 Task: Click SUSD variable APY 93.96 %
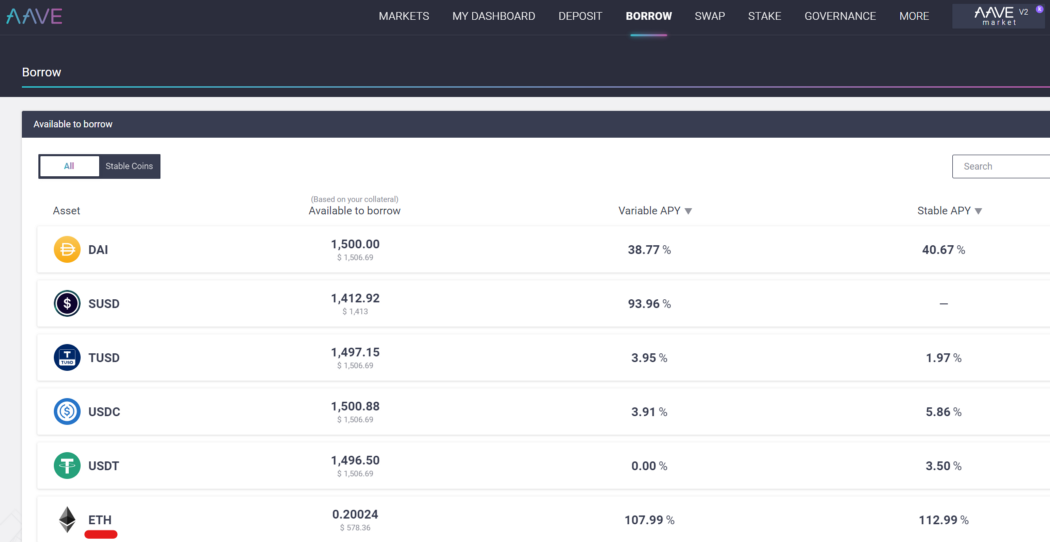[650, 303]
